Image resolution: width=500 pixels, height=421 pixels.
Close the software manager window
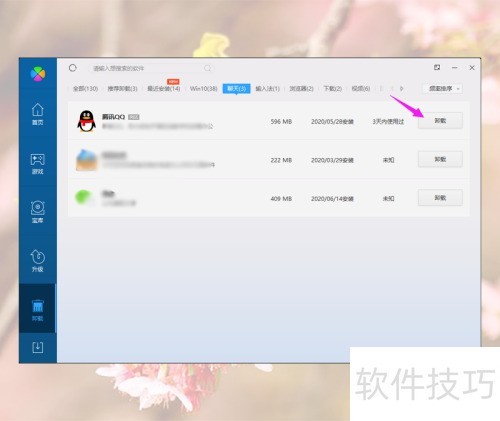pos(472,68)
